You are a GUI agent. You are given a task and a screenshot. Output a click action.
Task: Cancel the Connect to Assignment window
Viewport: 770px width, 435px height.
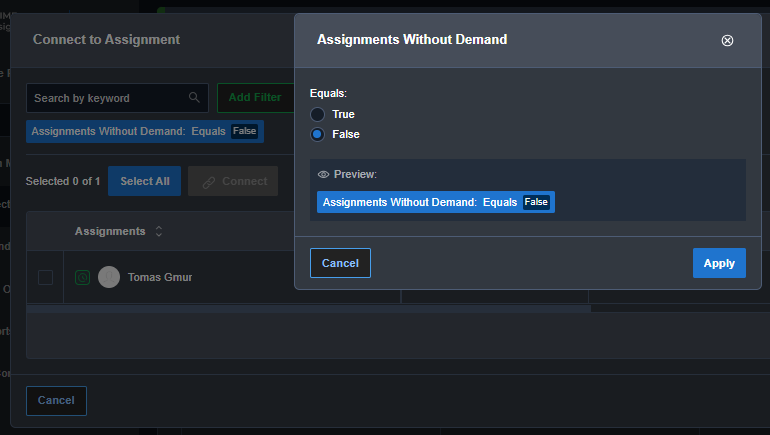tap(56, 400)
